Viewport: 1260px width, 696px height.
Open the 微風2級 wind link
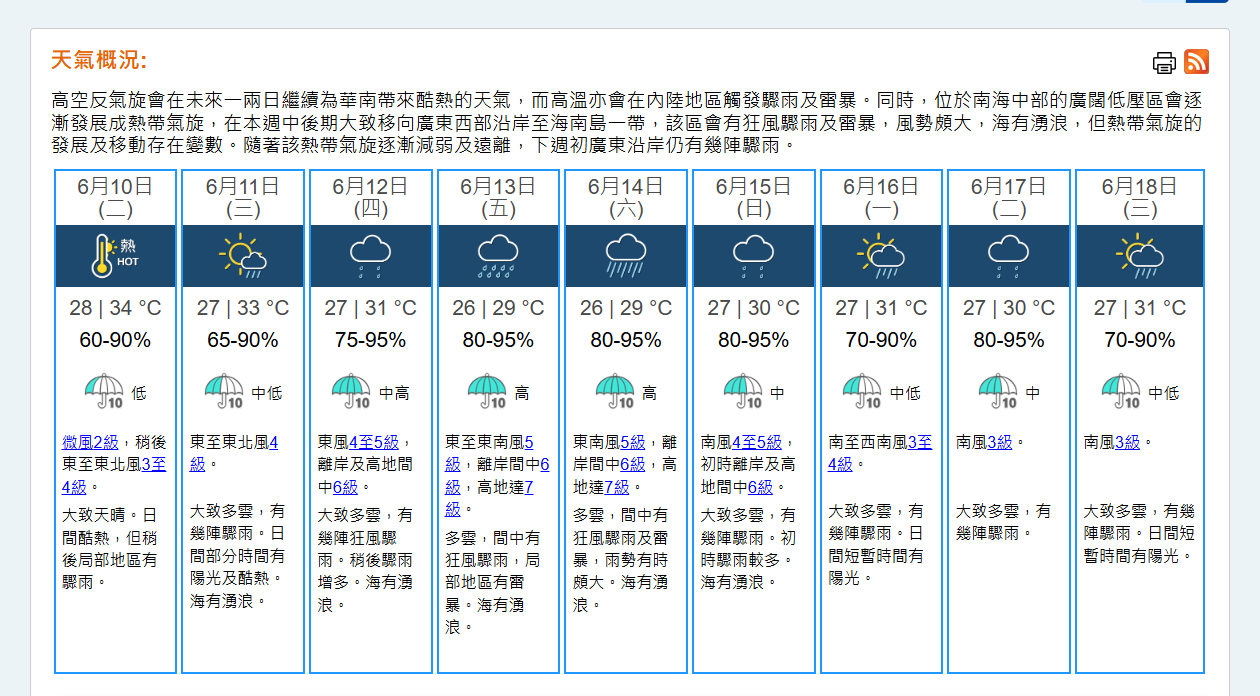tap(90, 442)
